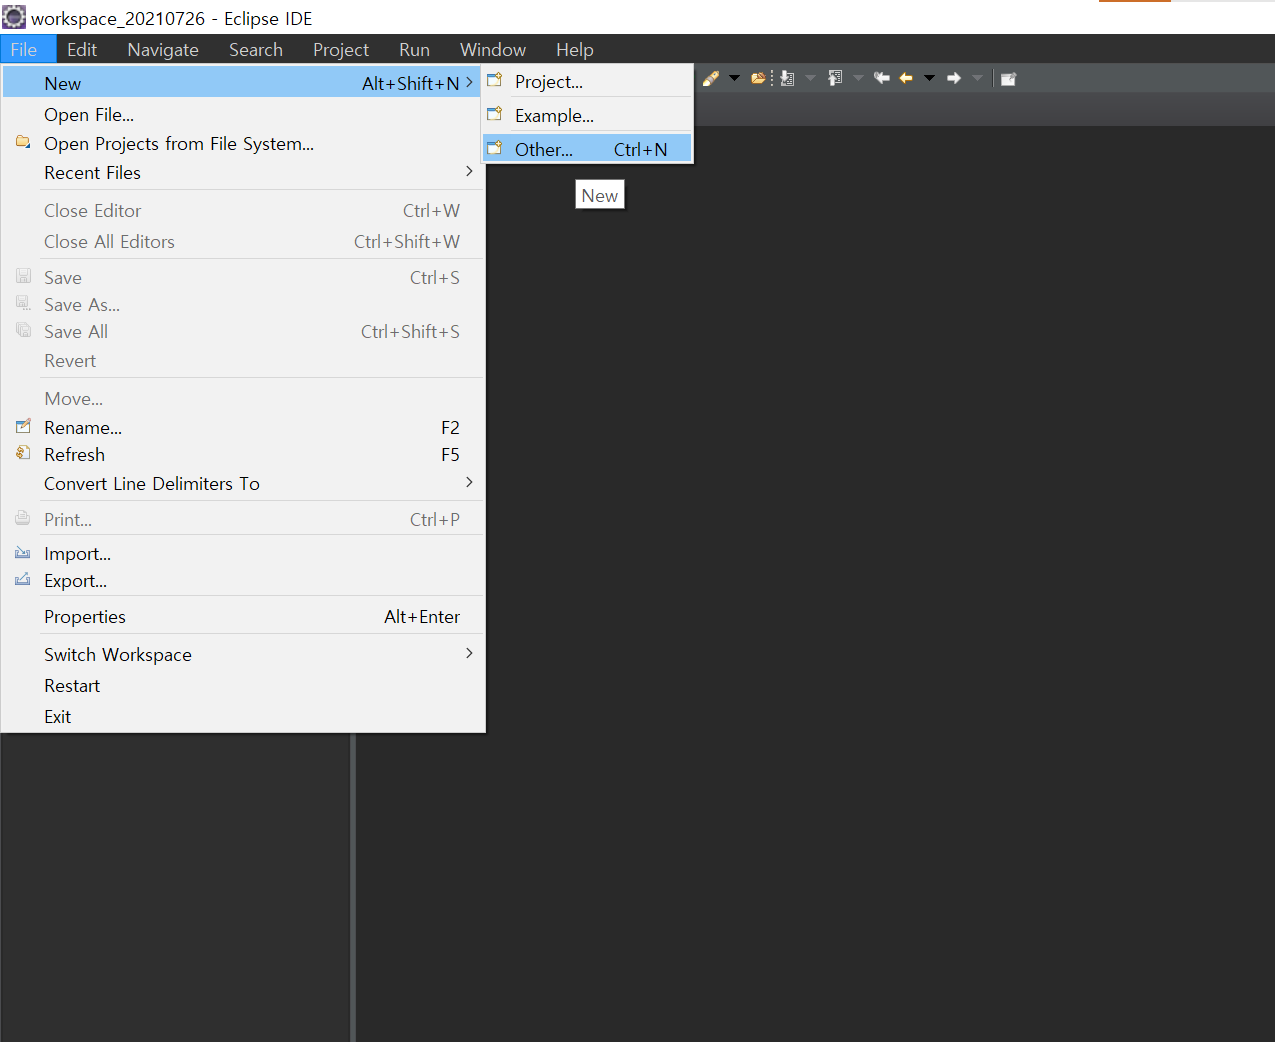Click the Next Annotation toolbar icon
This screenshot has width=1275, height=1042.
(x=787, y=78)
